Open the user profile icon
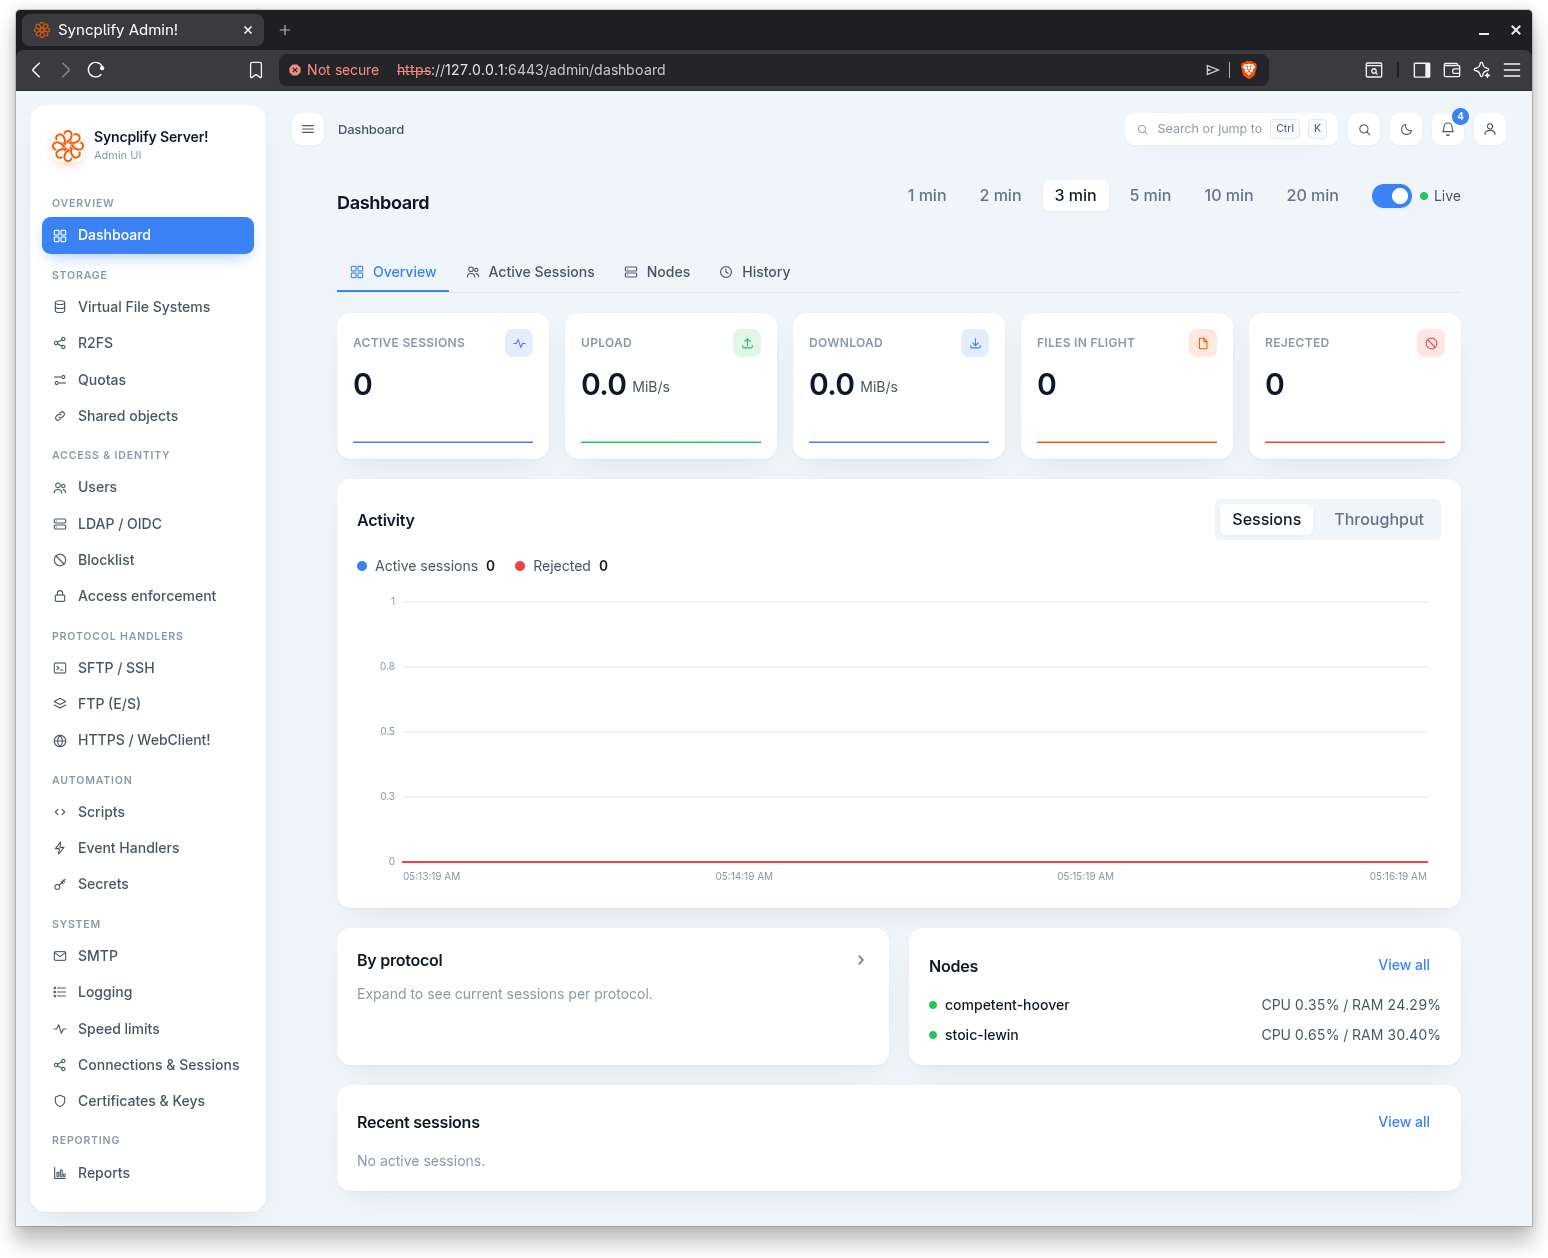This screenshot has width=1548, height=1258. click(x=1490, y=129)
